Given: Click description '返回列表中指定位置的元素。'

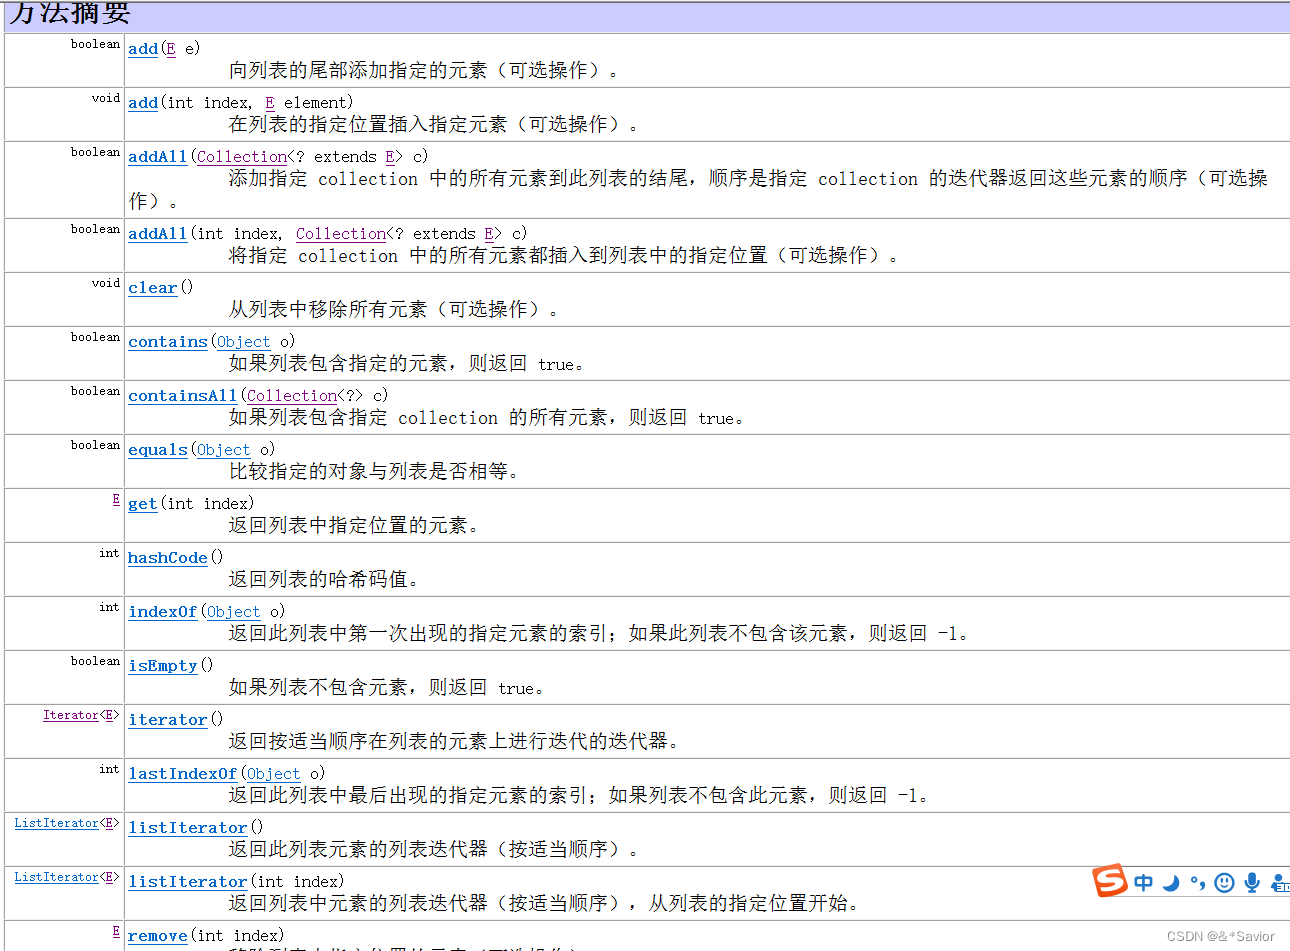Looking at the screenshot, I should [354, 525].
